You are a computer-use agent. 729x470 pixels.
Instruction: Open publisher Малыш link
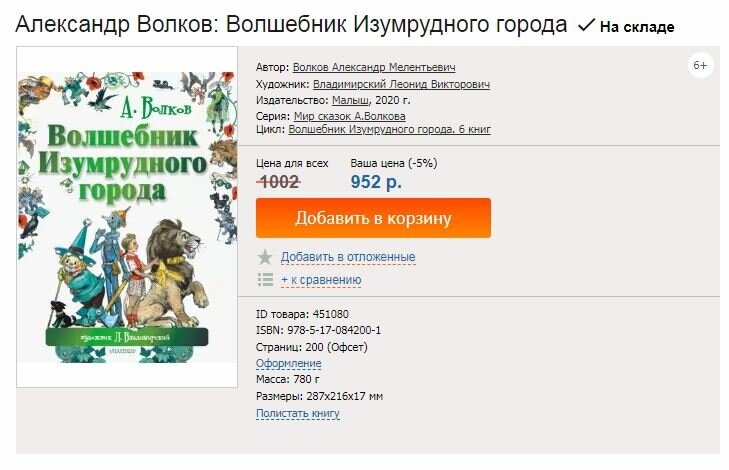[351, 100]
